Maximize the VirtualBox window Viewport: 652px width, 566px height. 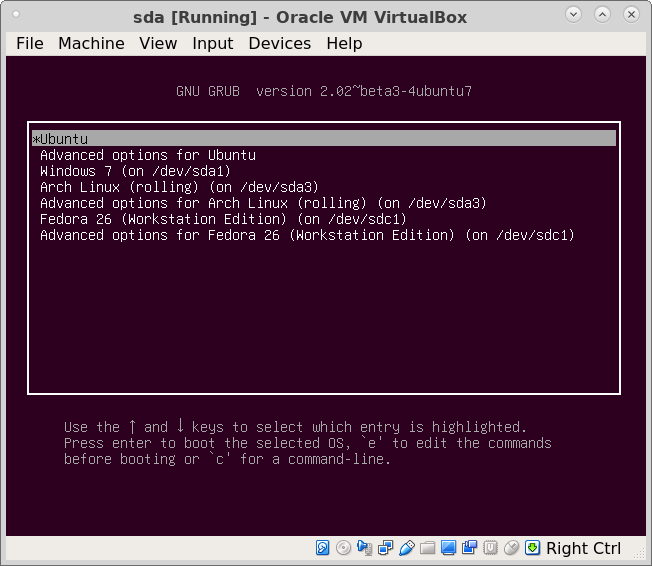[603, 15]
